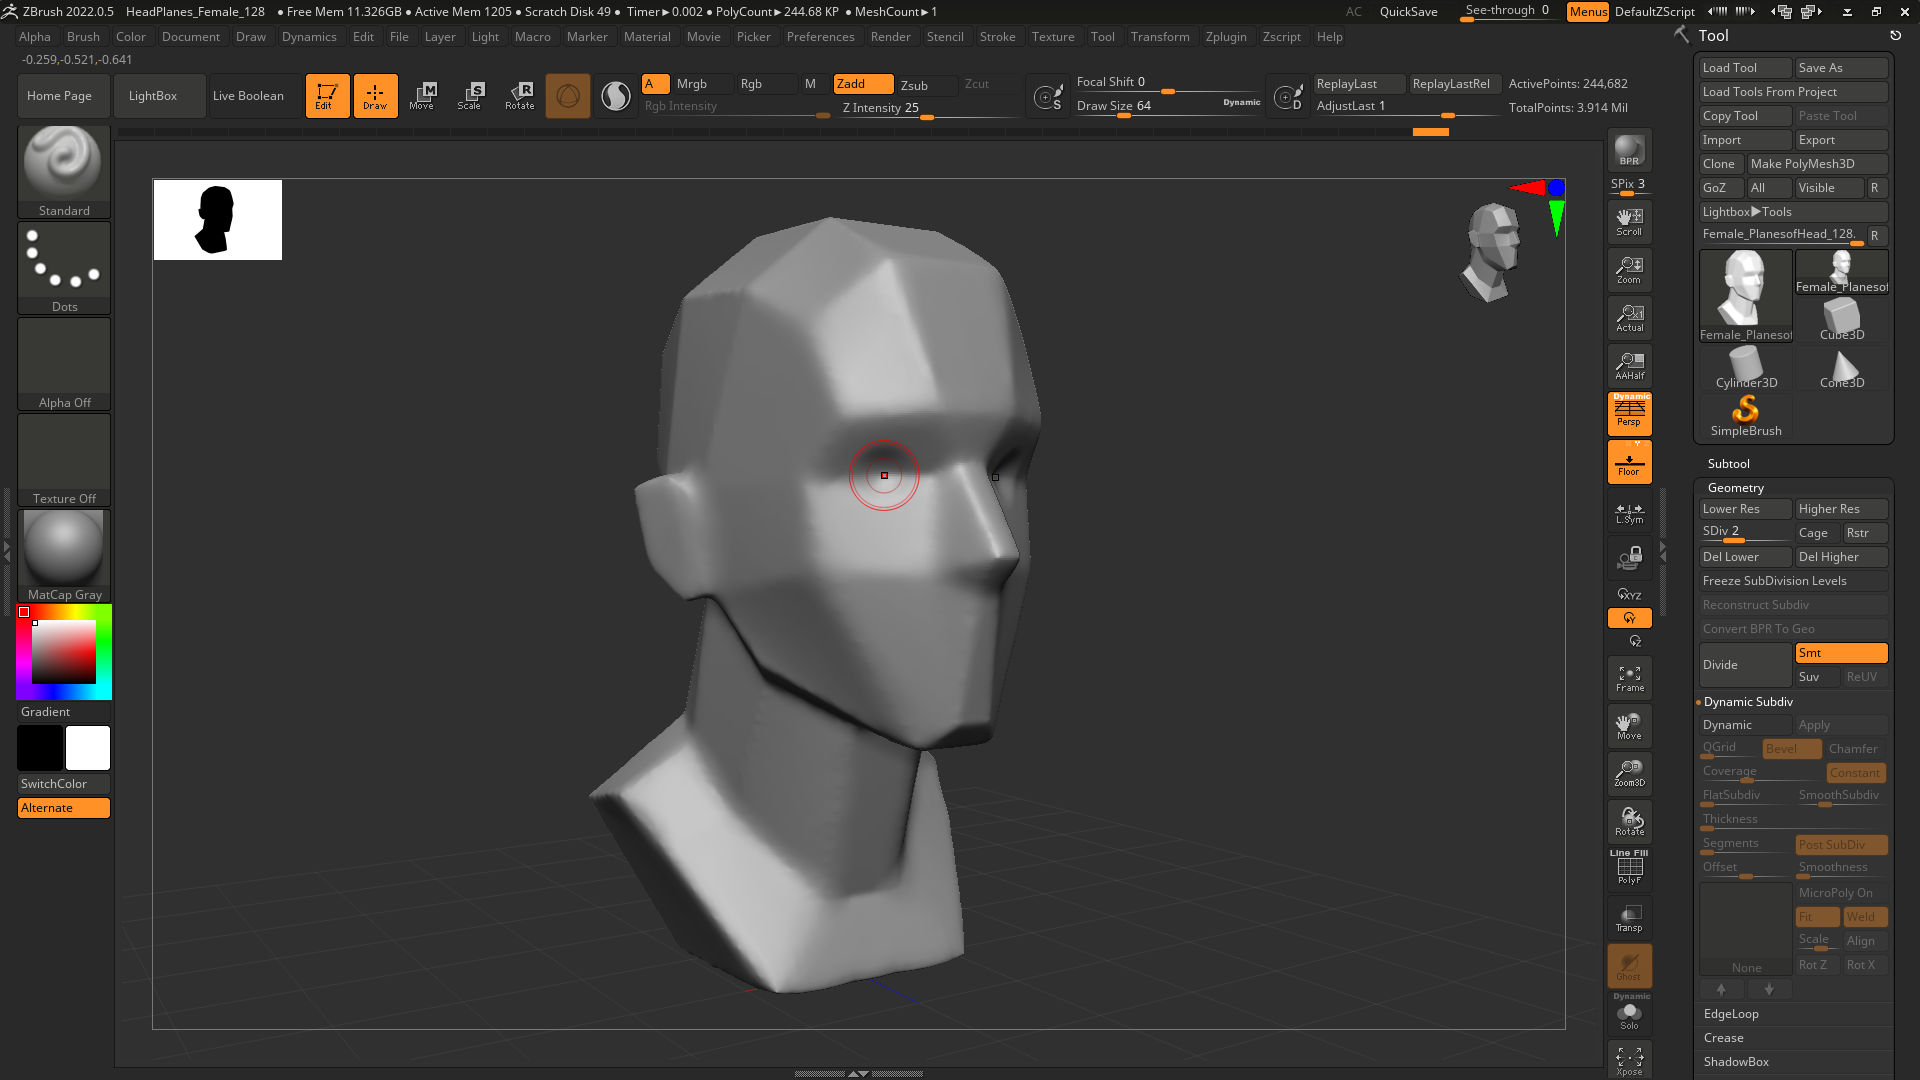Open the Alpha Off selector
The image size is (1920, 1080).
coord(64,363)
